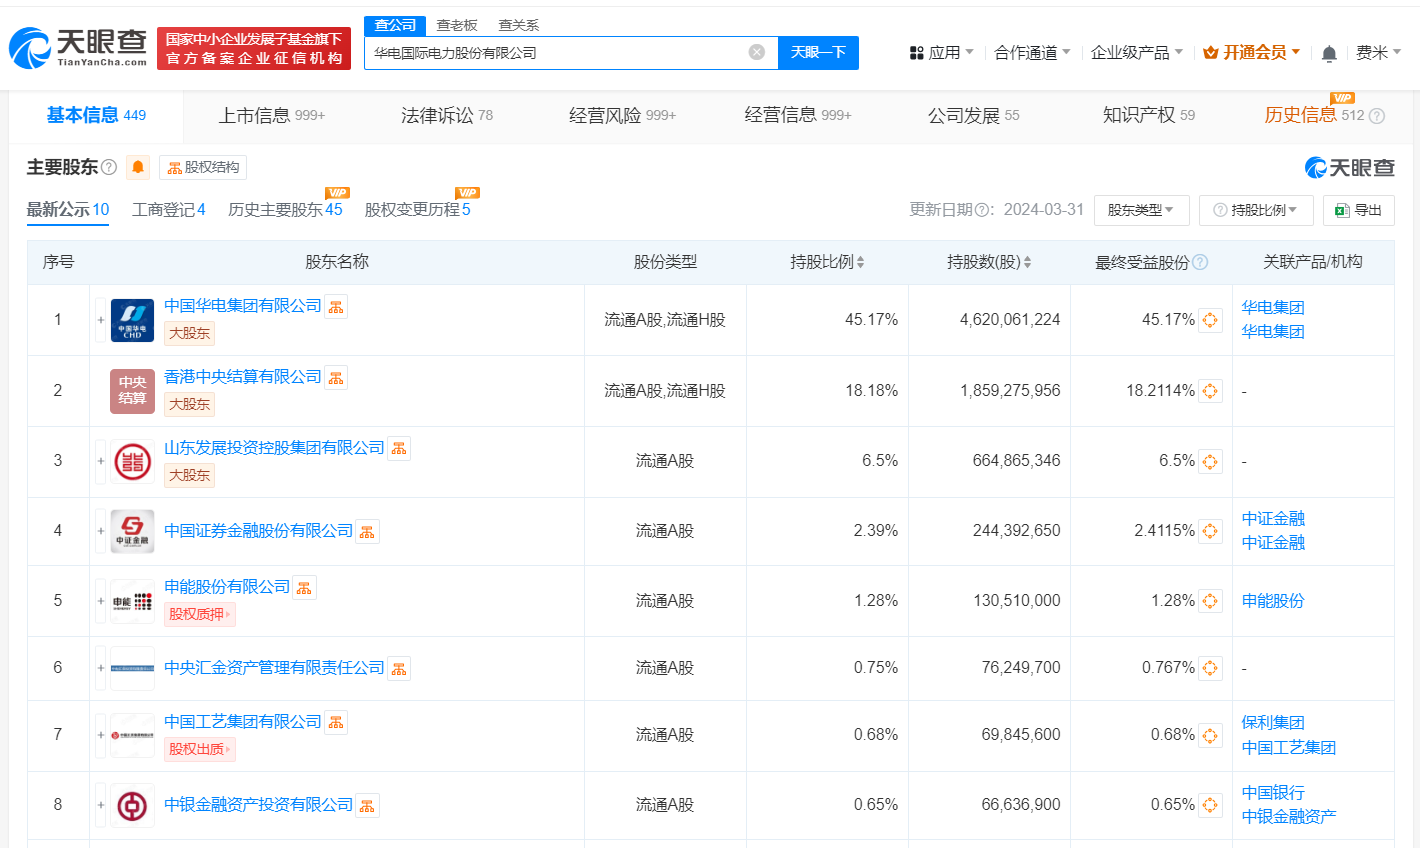Clear the search box via the × icon
1420x848 pixels.
pos(757,52)
